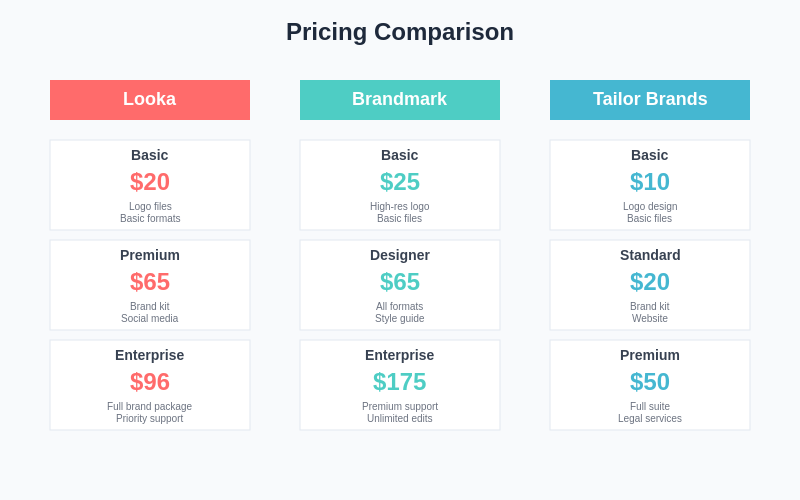Click the Pricing Comparison title
Screen dimensions: 800x500
coord(400,32)
